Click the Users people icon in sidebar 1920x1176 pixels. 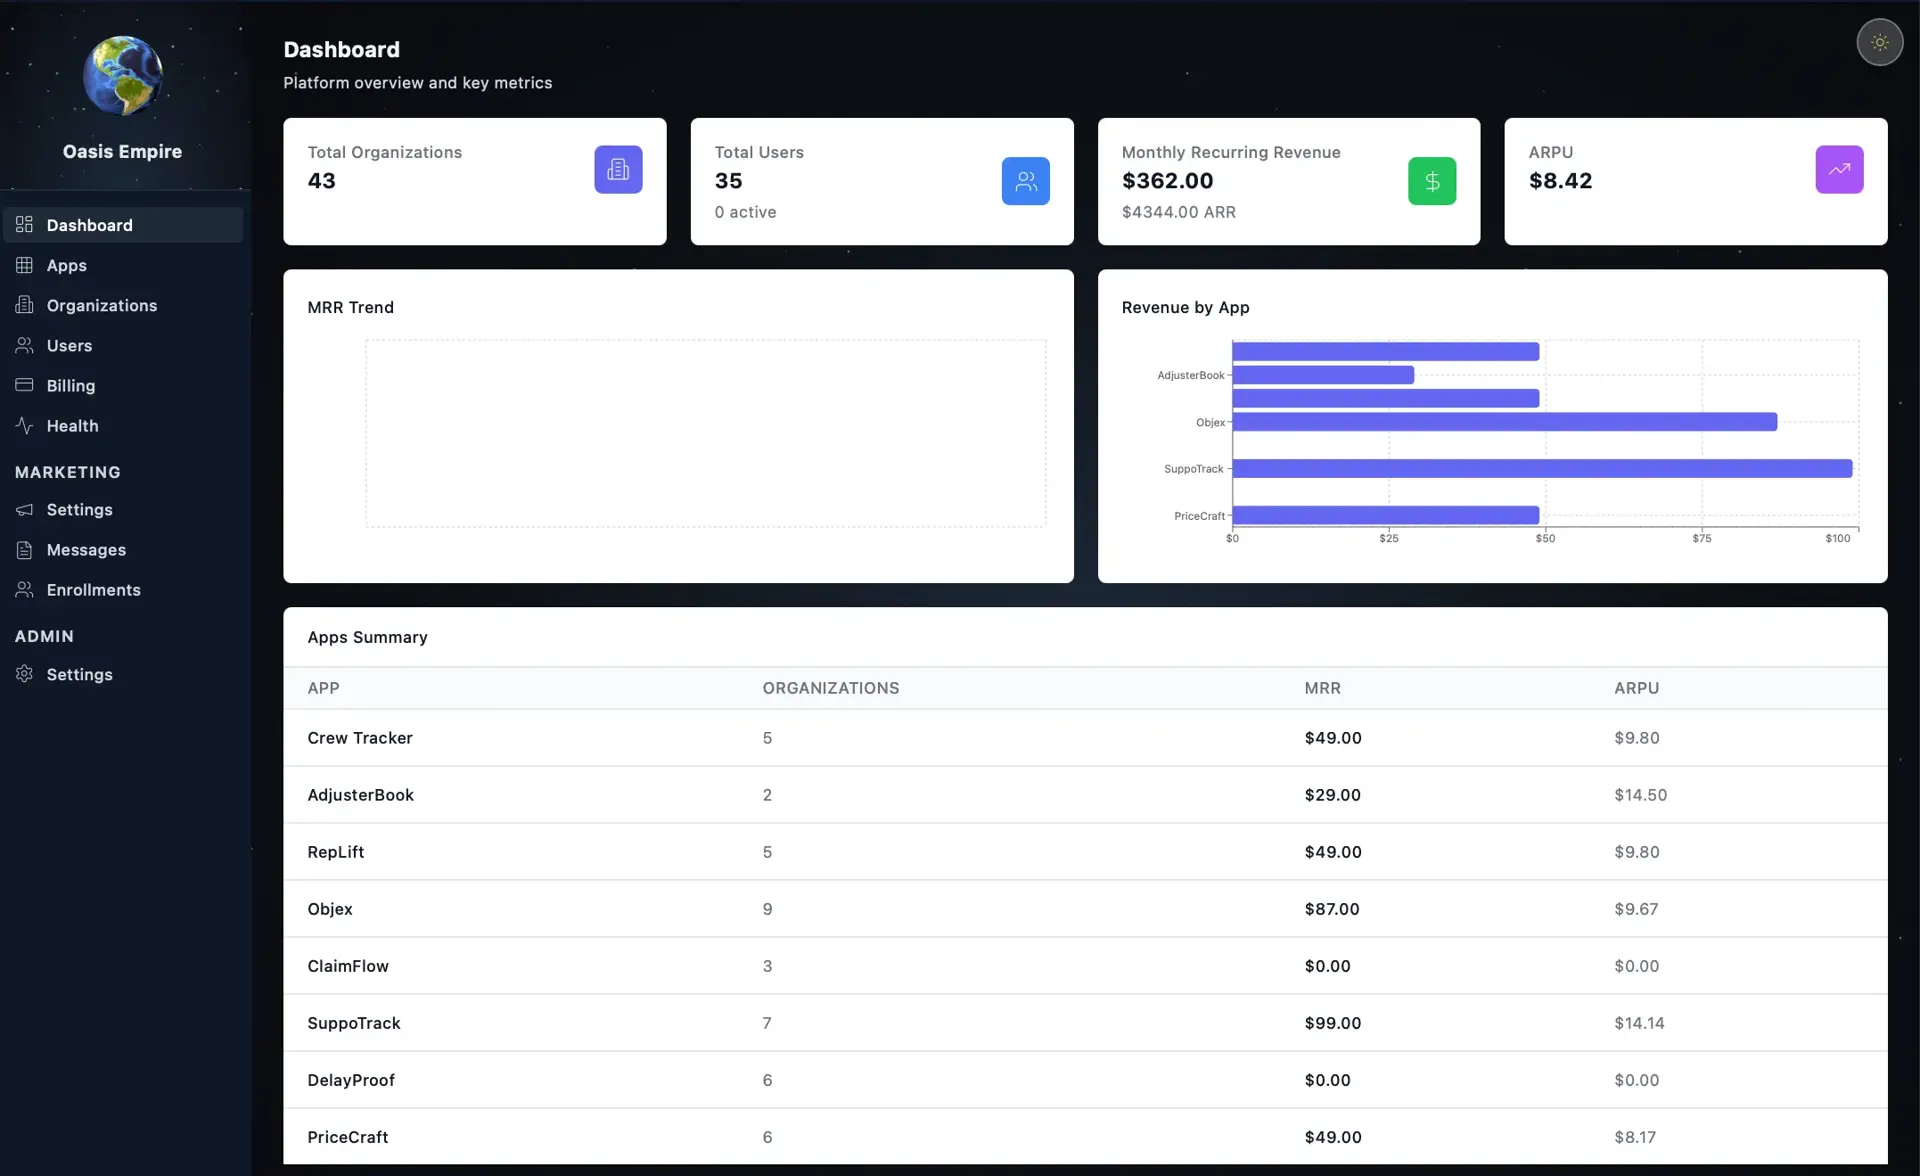(25, 345)
